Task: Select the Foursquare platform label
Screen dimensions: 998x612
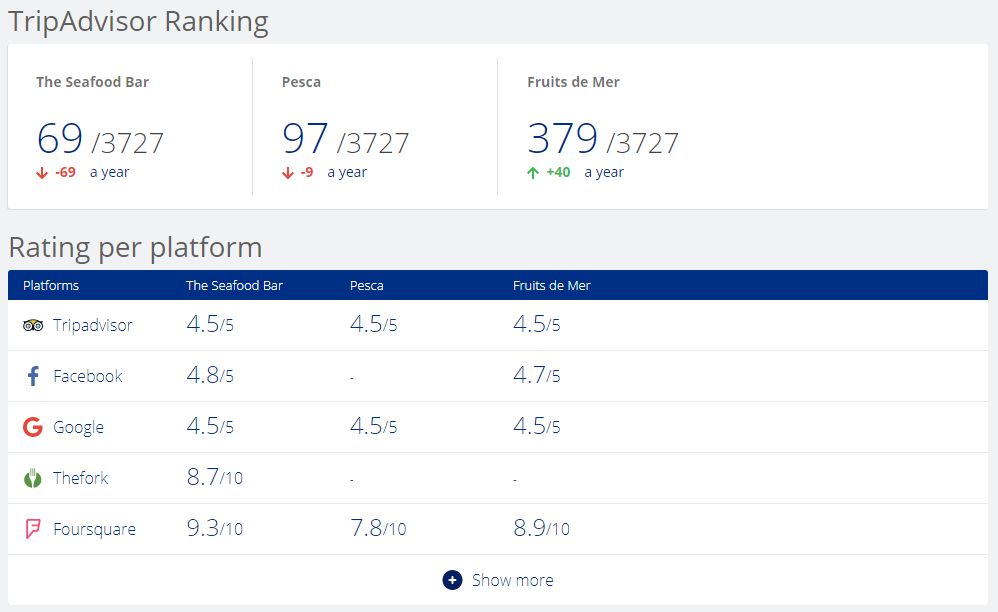Action: (x=95, y=529)
